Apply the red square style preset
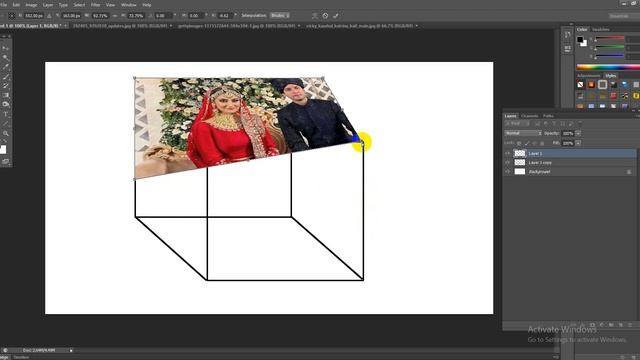The width and height of the screenshot is (640, 360). 613,96
